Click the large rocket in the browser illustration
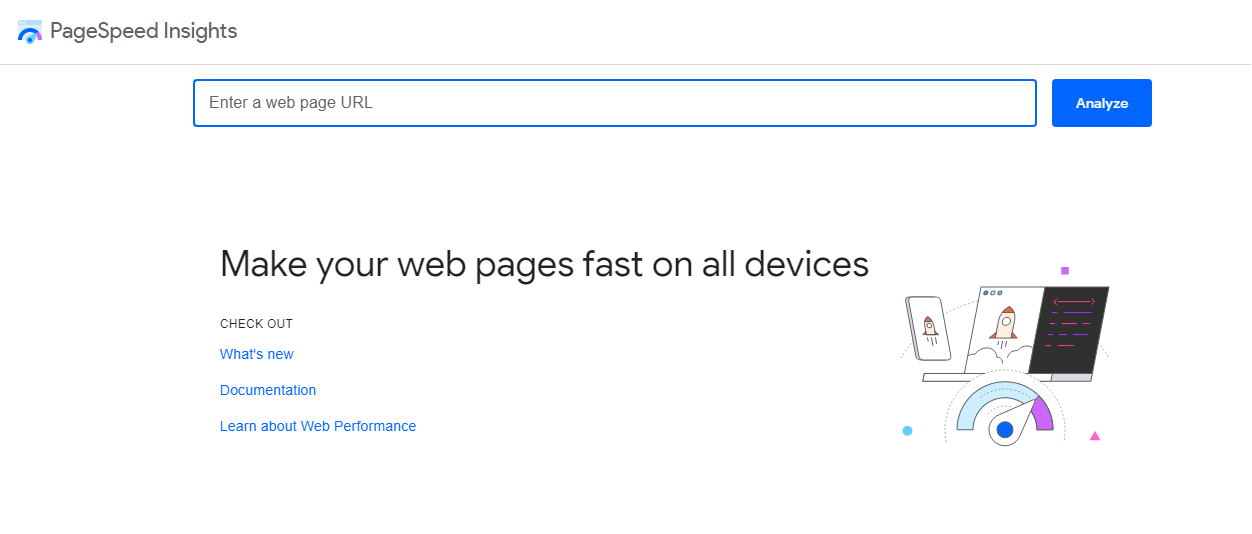The height and width of the screenshot is (534, 1252). (1003, 325)
